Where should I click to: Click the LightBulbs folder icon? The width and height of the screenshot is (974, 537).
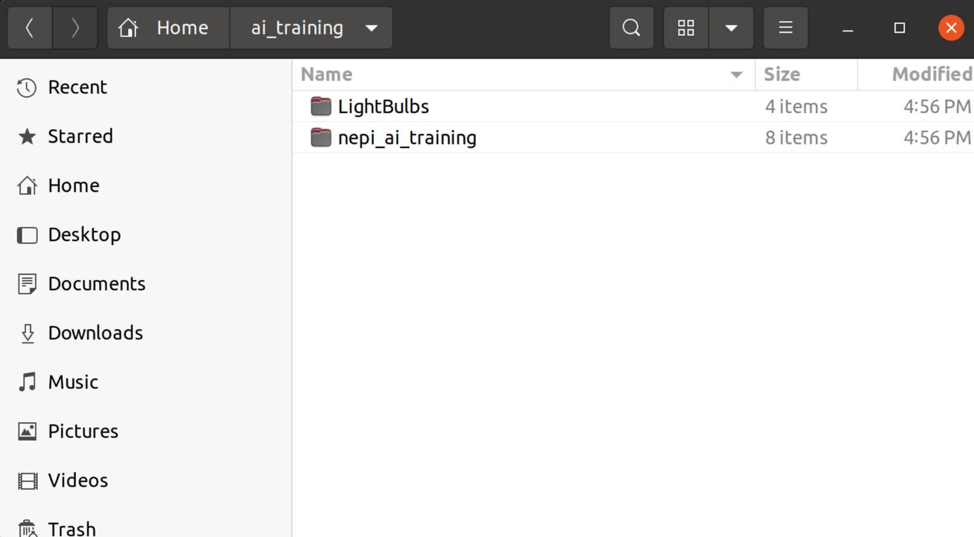click(x=321, y=106)
